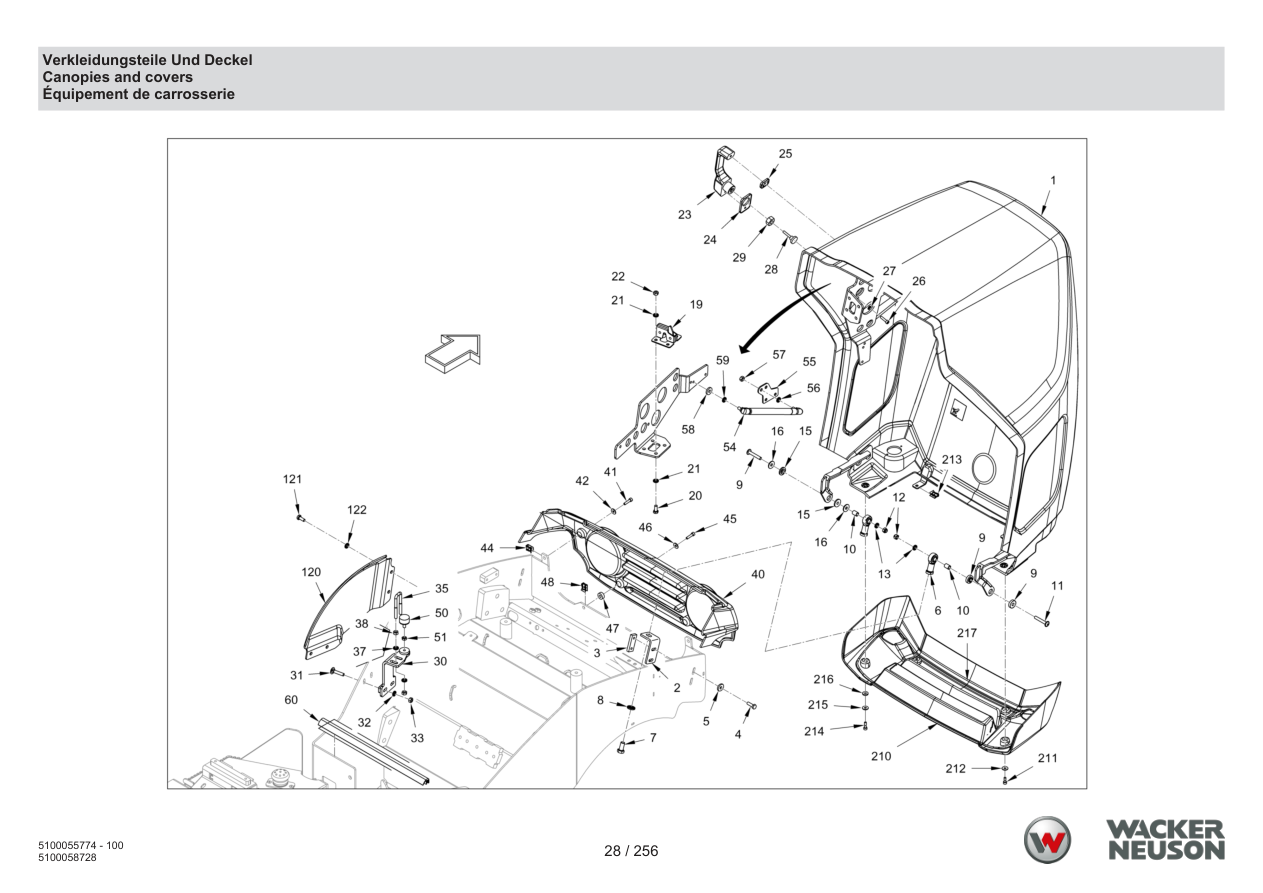Click callout number 59
Screen dimensions: 1263x893
click(723, 360)
